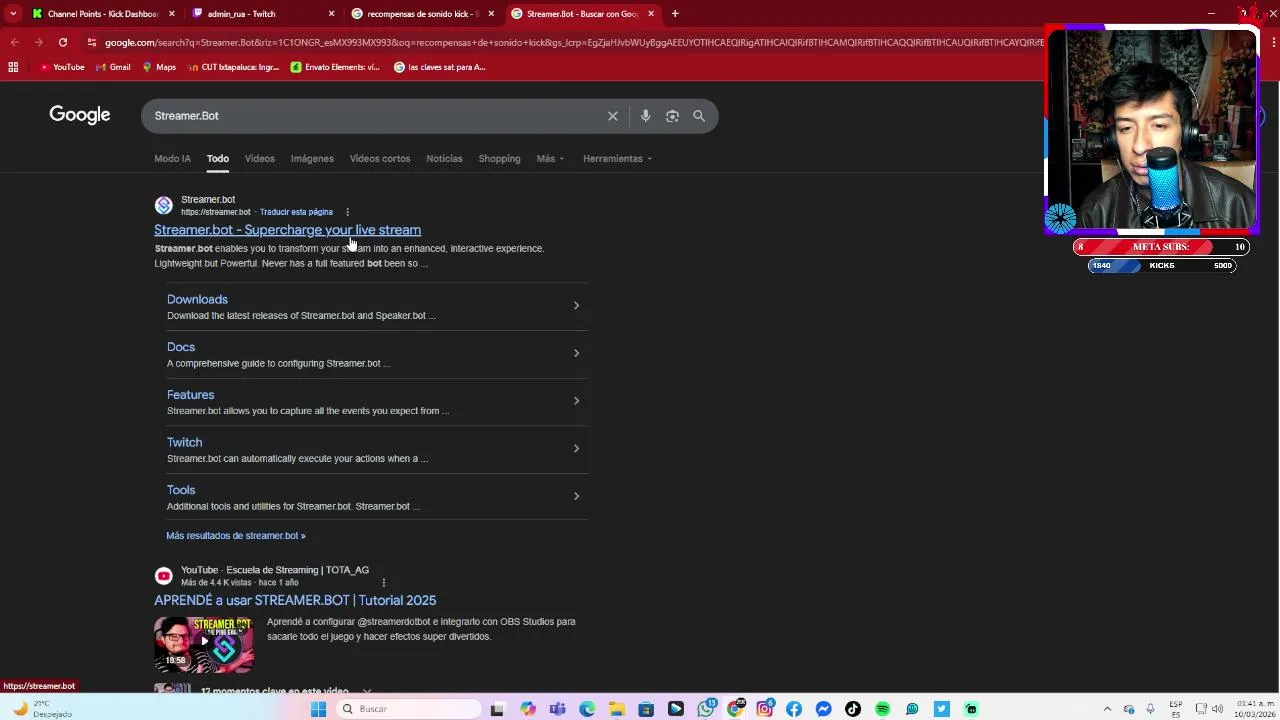The width and height of the screenshot is (1280, 720).
Task: Expand the Más filters dropdown
Action: [550, 159]
